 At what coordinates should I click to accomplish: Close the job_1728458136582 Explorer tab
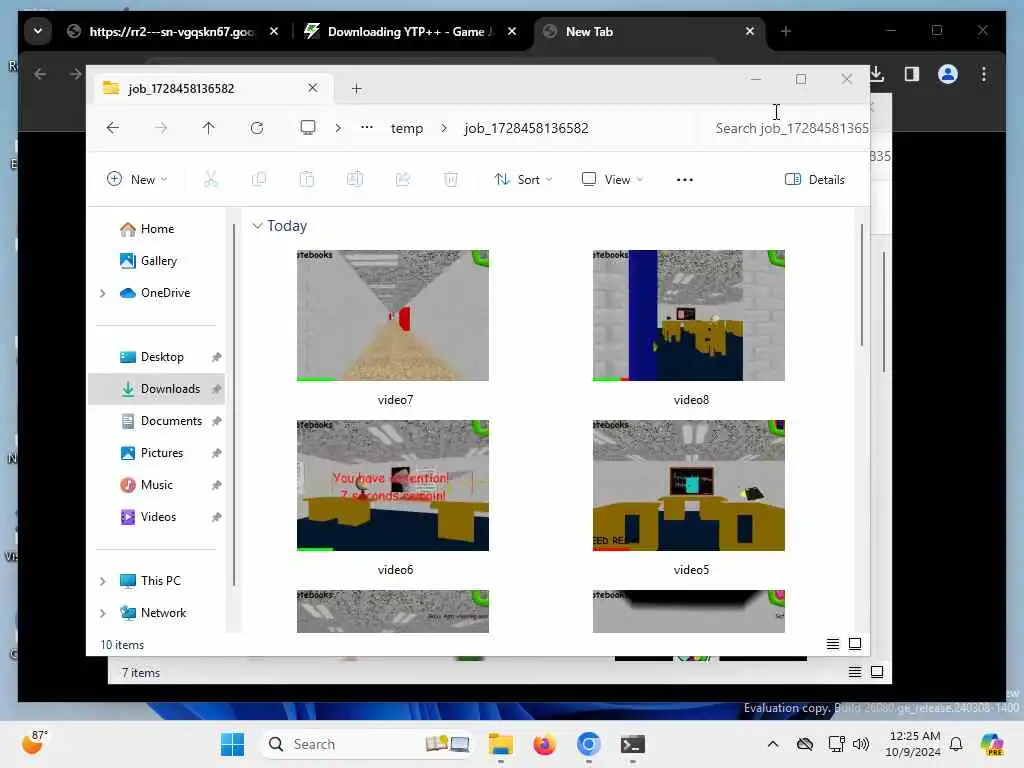(313, 88)
